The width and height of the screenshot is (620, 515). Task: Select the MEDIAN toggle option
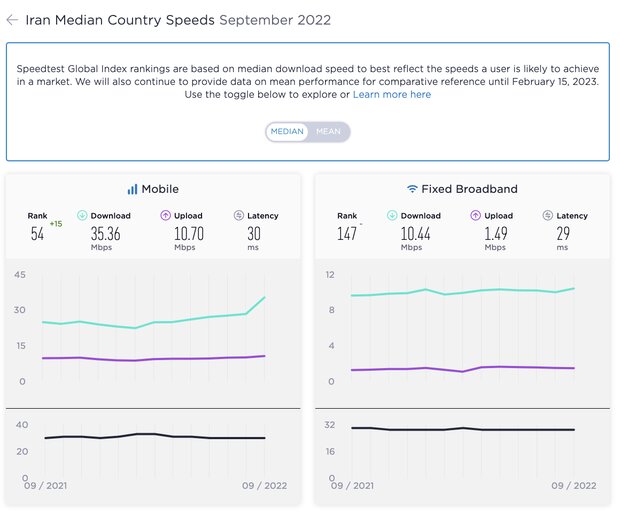288,132
